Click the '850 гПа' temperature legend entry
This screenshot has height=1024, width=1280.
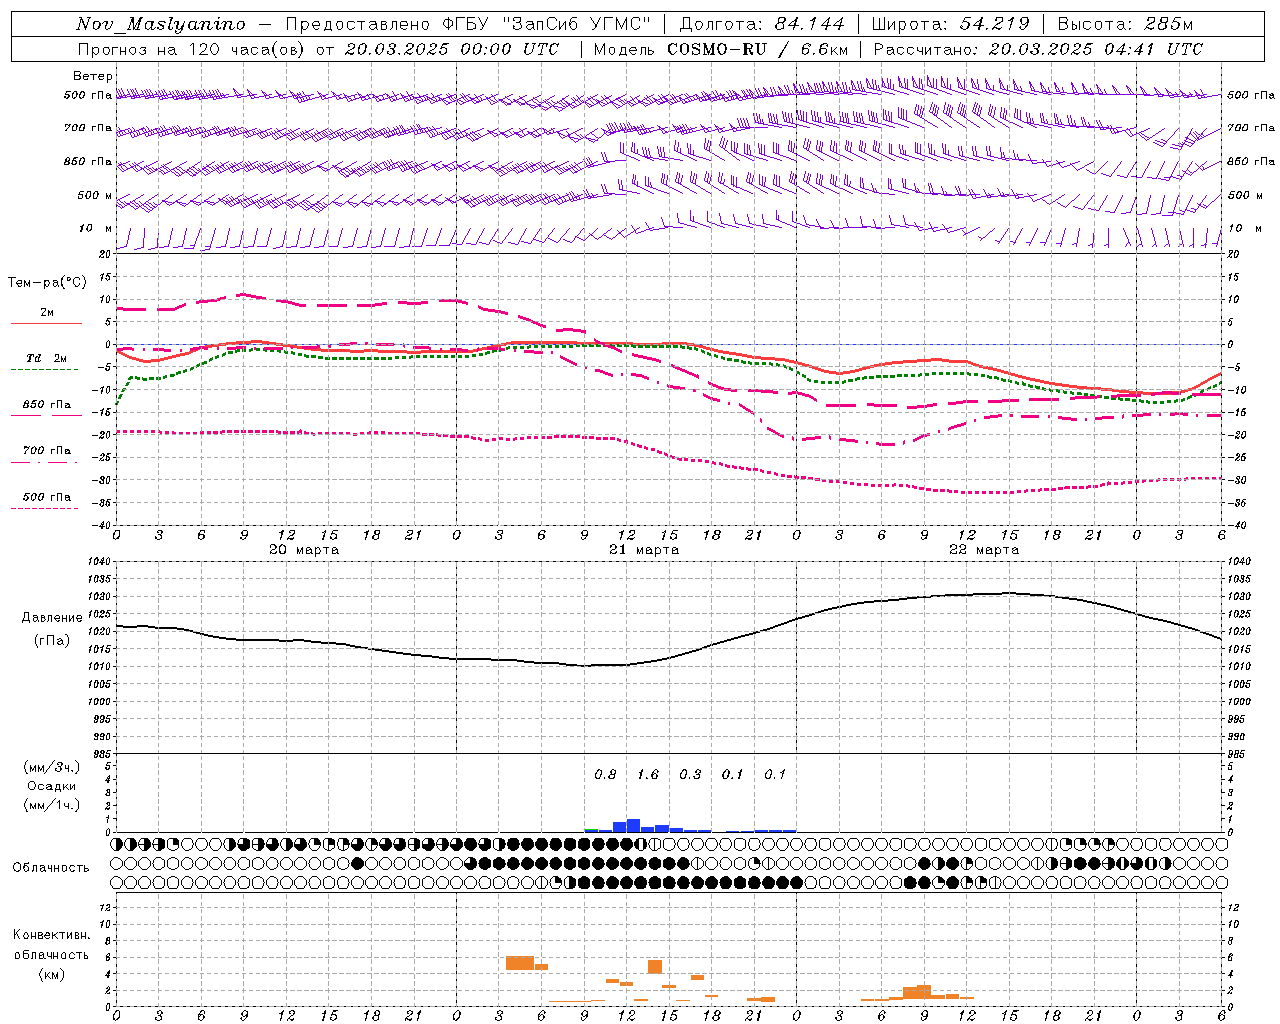click(x=47, y=405)
